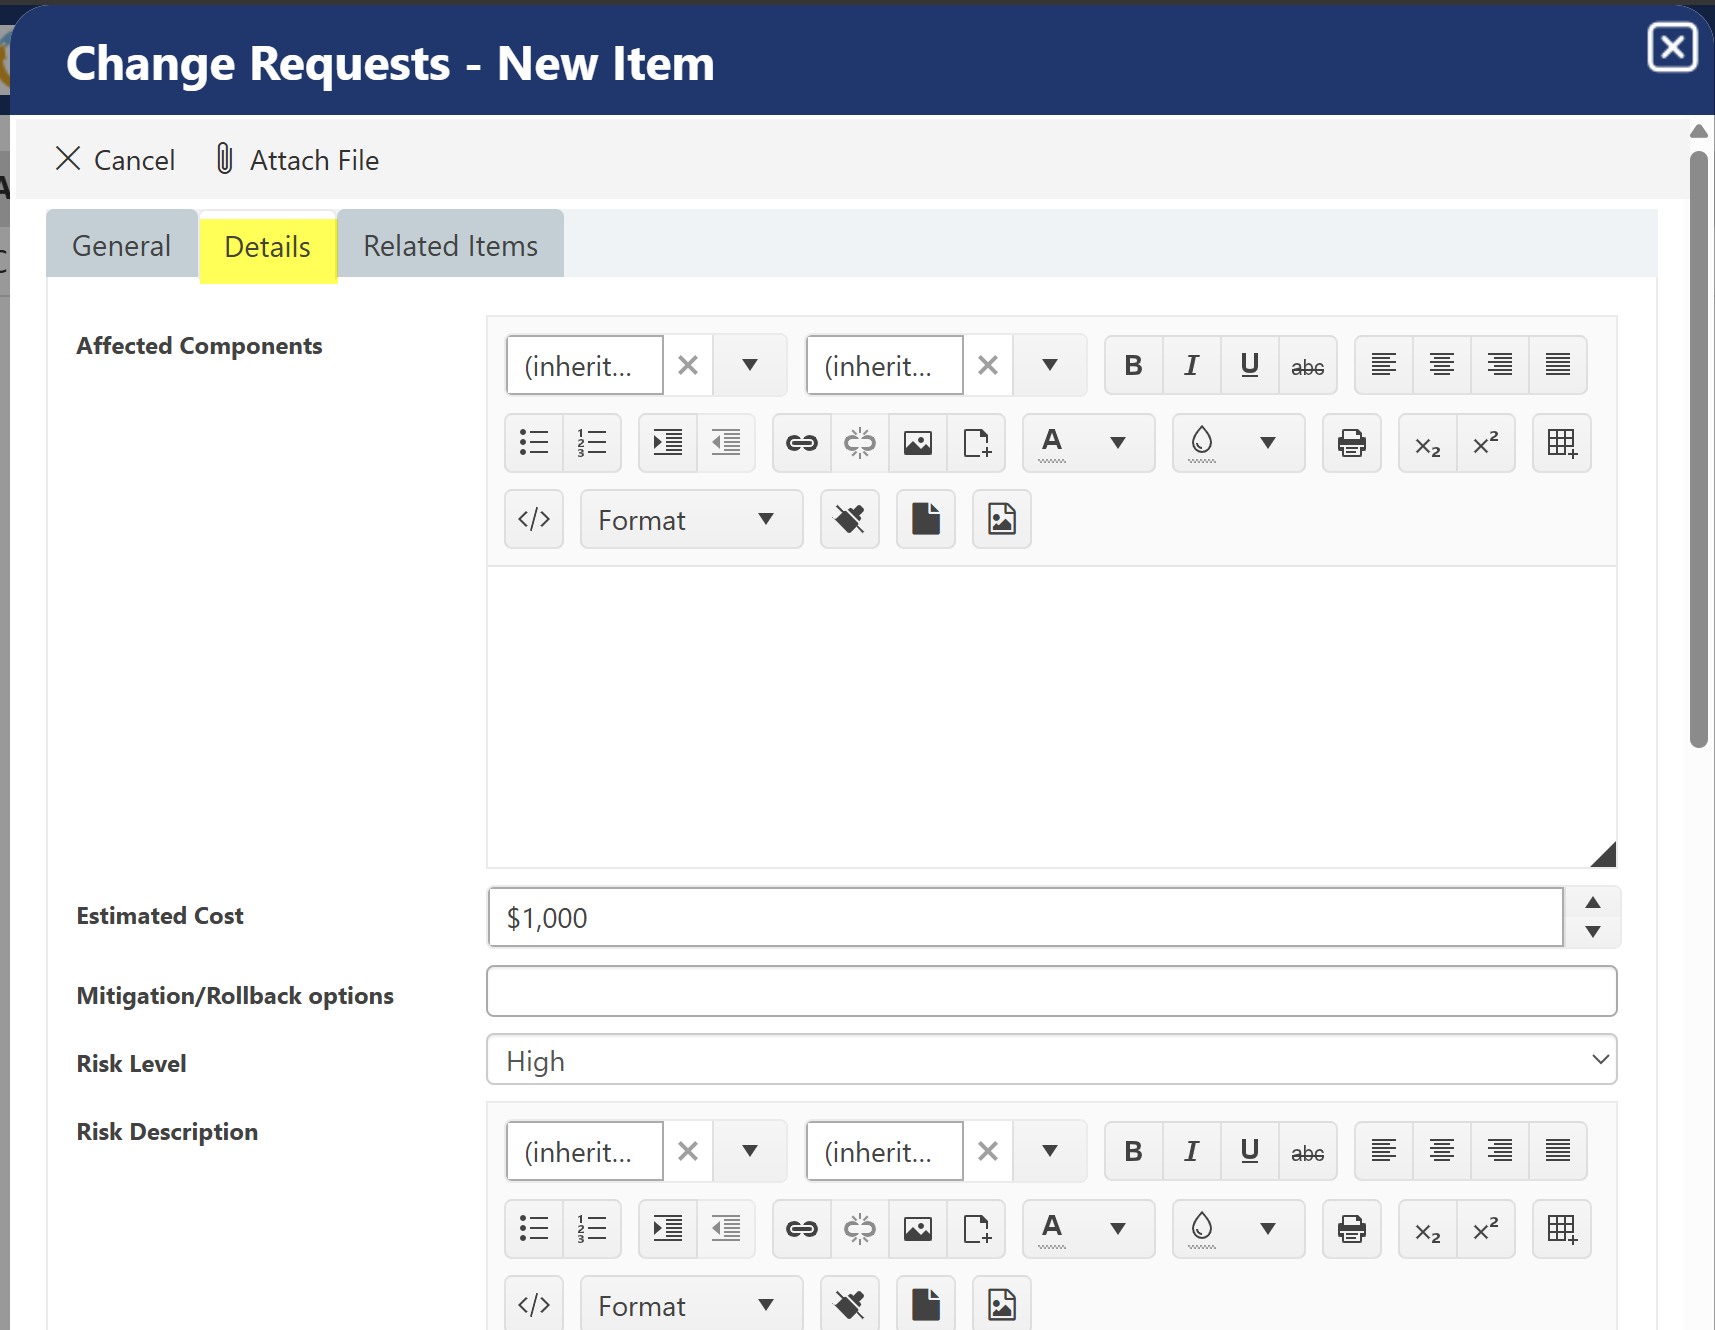1715x1330 pixels.
Task: Increase Estimated Cost with the up stepper
Action: pyautogui.click(x=1592, y=903)
